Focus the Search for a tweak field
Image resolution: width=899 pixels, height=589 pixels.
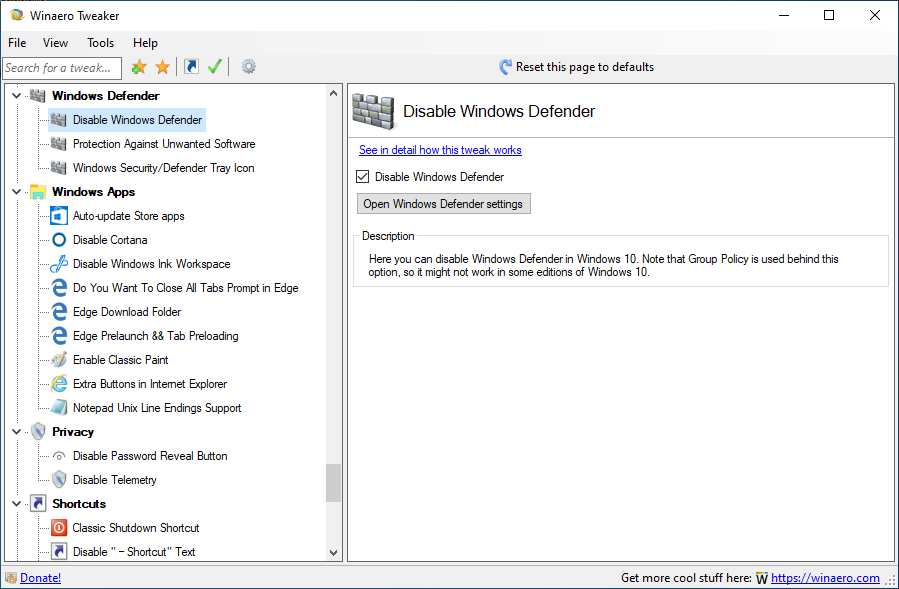click(62, 68)
